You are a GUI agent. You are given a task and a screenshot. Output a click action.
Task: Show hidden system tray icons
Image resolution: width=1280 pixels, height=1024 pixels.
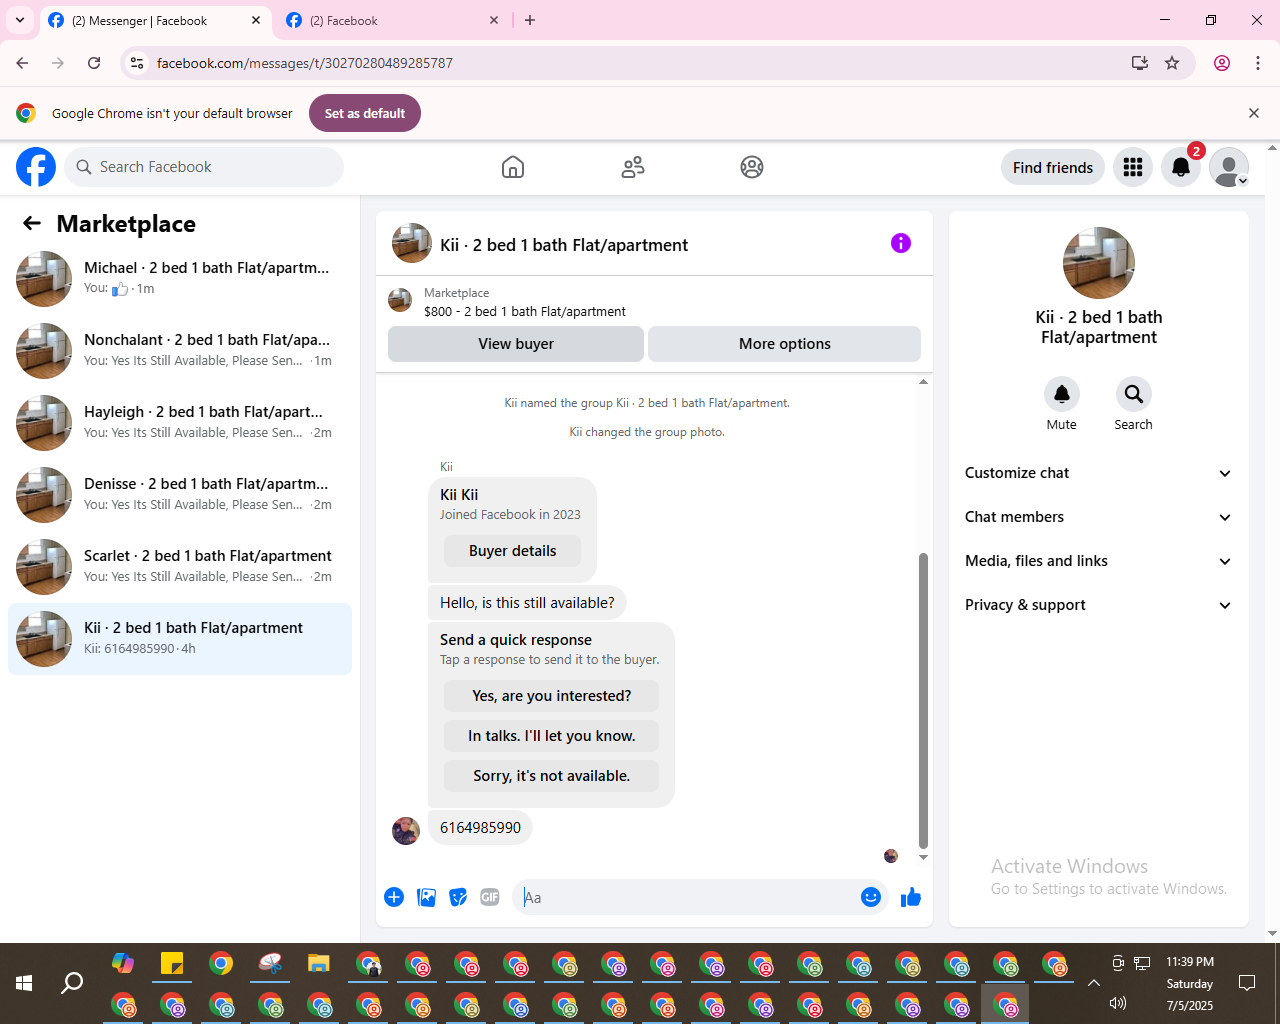[1094, 983]
